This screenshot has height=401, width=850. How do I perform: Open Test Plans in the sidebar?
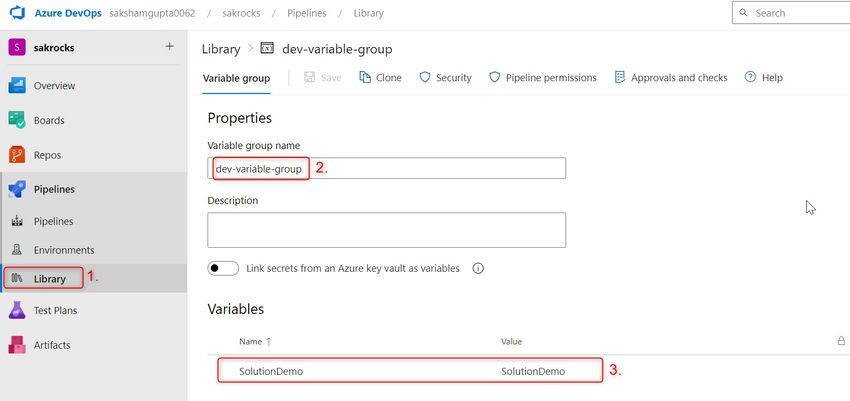[55, 310]
